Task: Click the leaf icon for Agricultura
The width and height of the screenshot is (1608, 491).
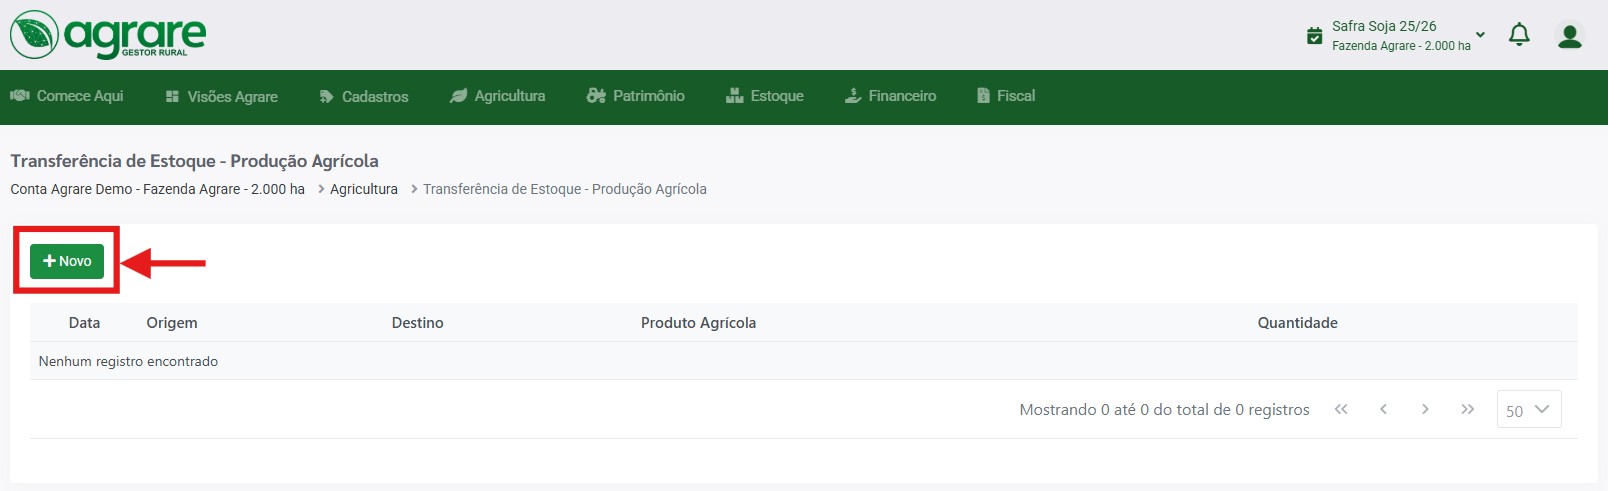Action: 458,96
